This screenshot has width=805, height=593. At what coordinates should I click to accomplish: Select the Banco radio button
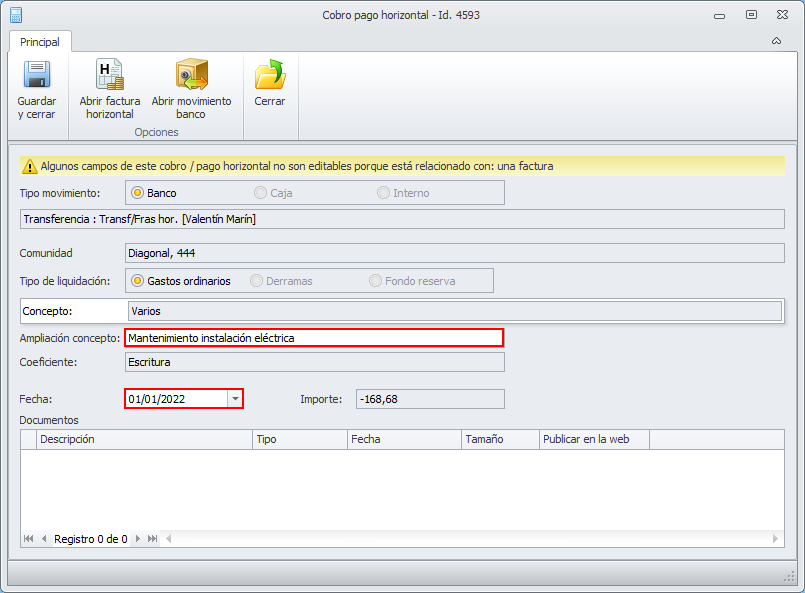[x=138, y=193]
